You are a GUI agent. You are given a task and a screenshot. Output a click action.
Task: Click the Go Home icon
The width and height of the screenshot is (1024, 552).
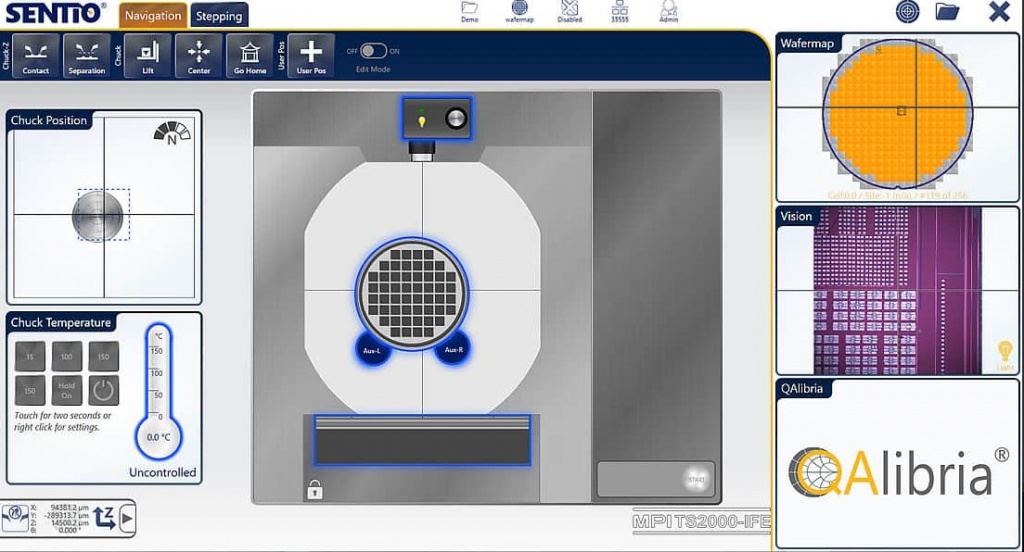click(x=250, y=56)
